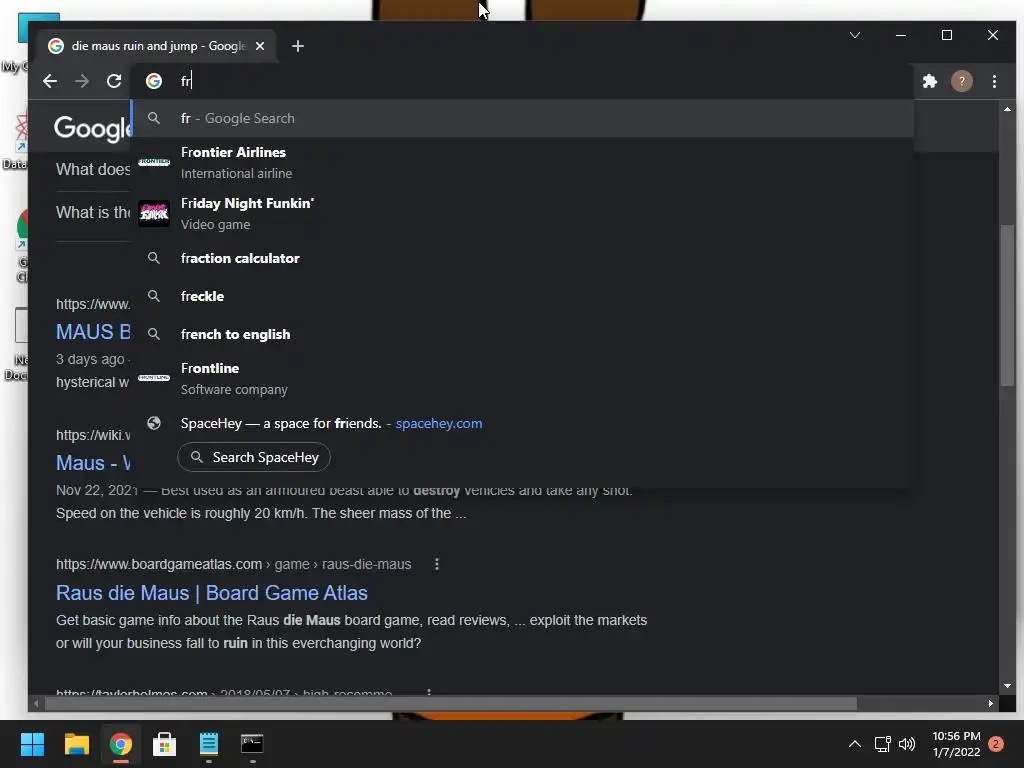Choose the 'fraction calculator' suggestion
This screenshot has width=1024, height=768.
coord(522,258)
